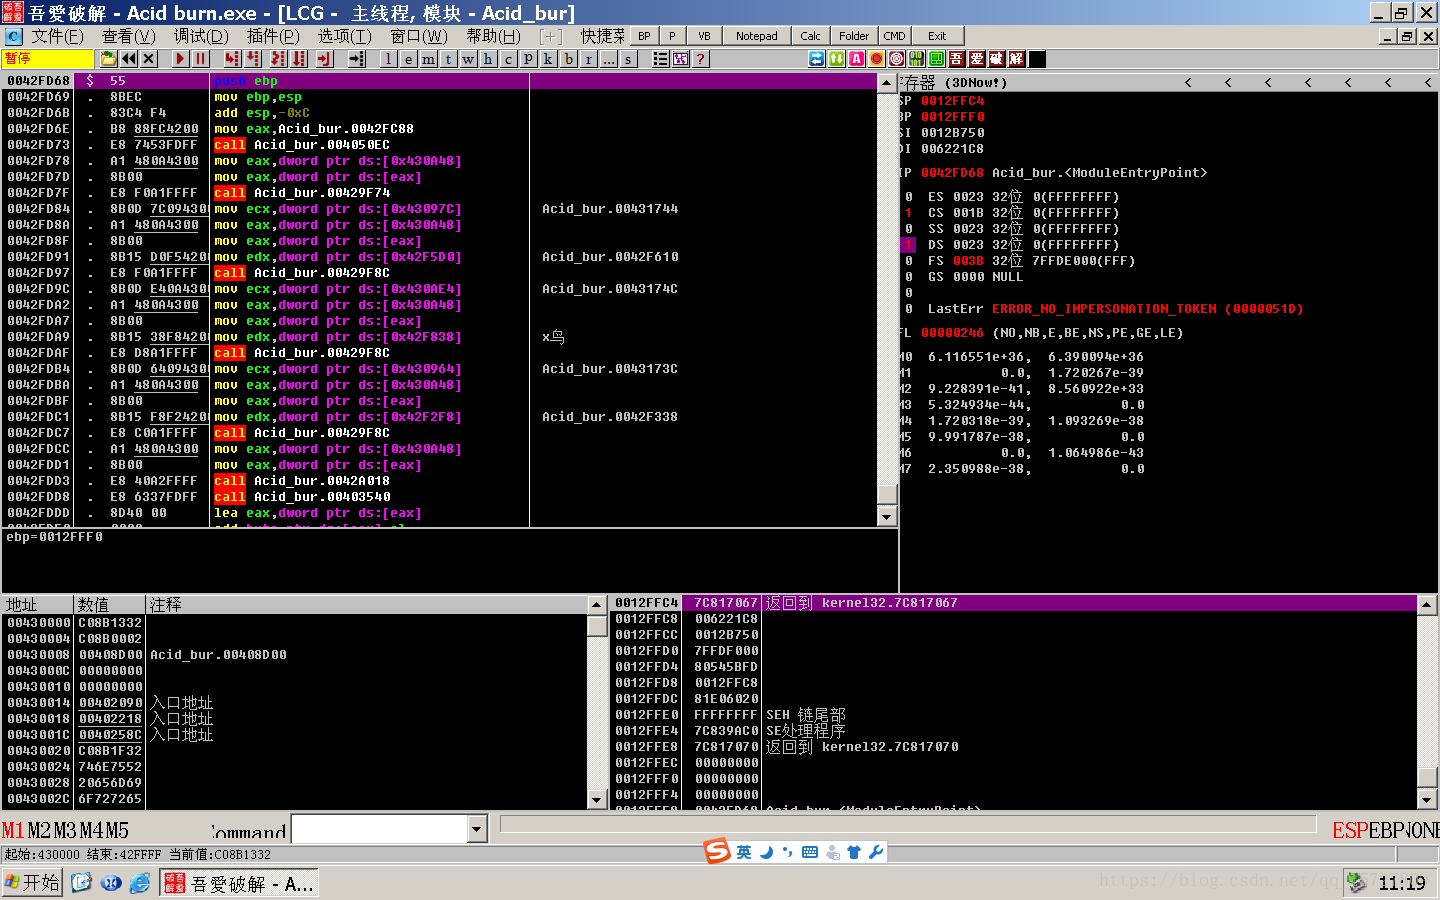The image size is (1440, 900).
Task: Click into the Command input field
Action: (380, 829)
